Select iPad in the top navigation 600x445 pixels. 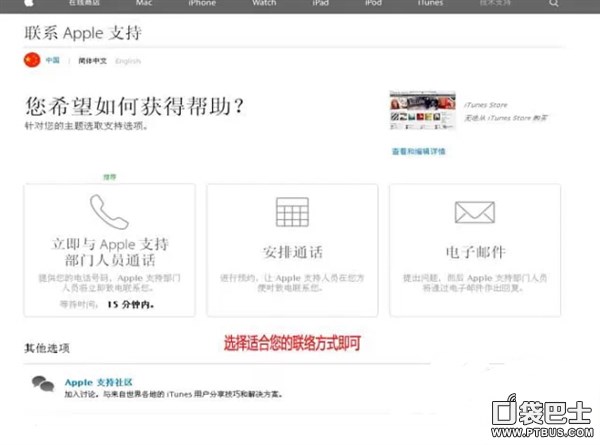319,4
